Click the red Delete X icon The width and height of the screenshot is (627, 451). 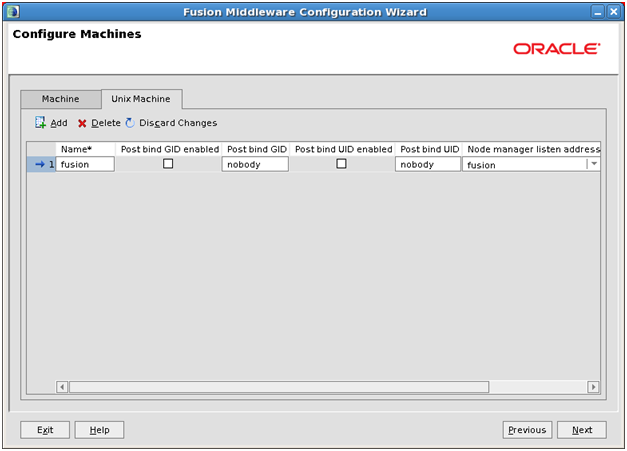(82, 123)
